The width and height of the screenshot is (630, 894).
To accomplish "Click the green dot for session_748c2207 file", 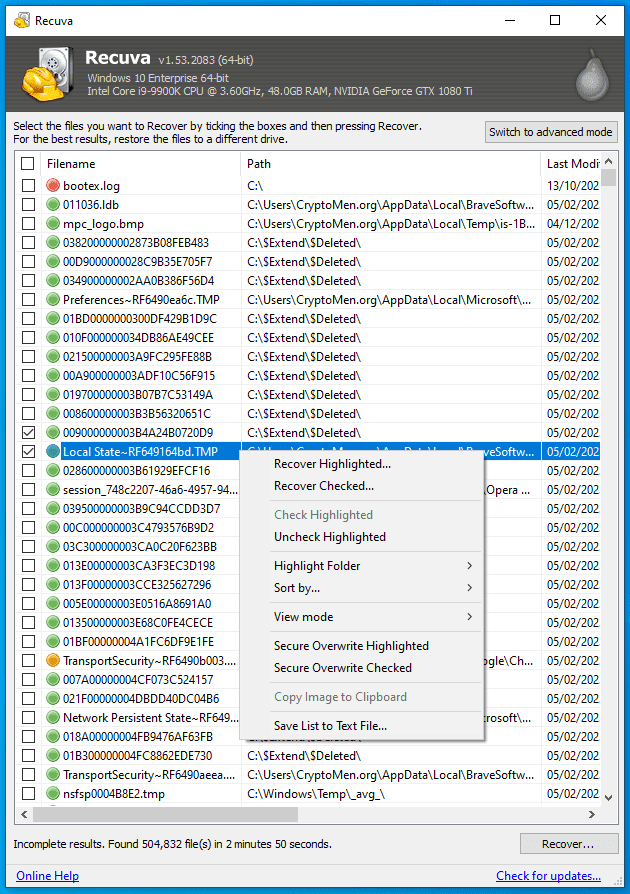I will pyautogui.click(x=53, y=489).
